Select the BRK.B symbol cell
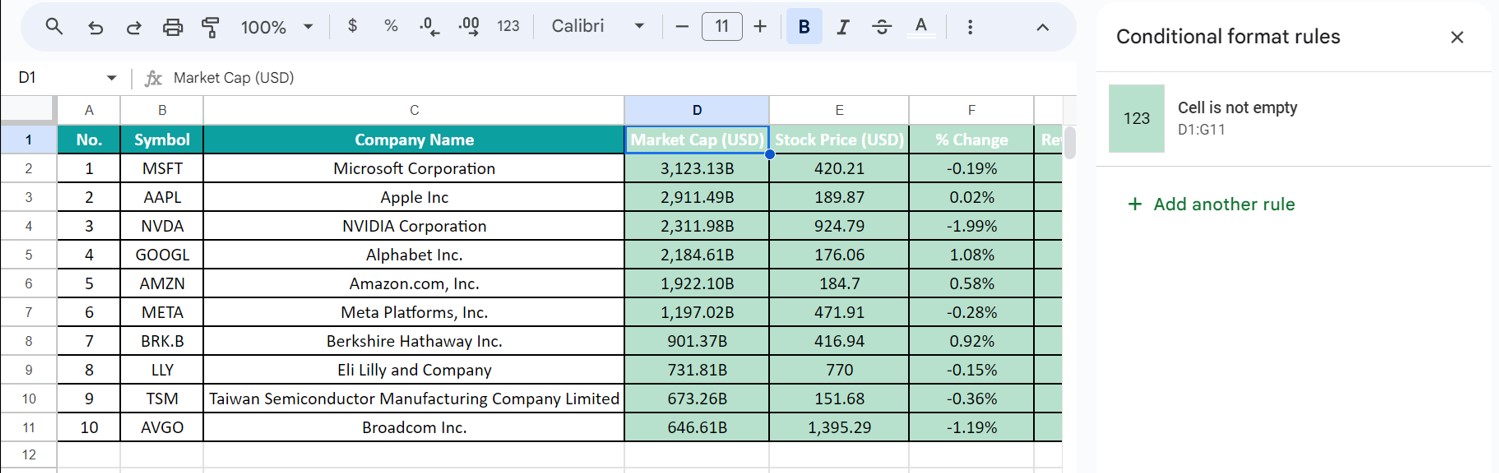This screenshot has width=1499, height=473. [x=162, y=341]
